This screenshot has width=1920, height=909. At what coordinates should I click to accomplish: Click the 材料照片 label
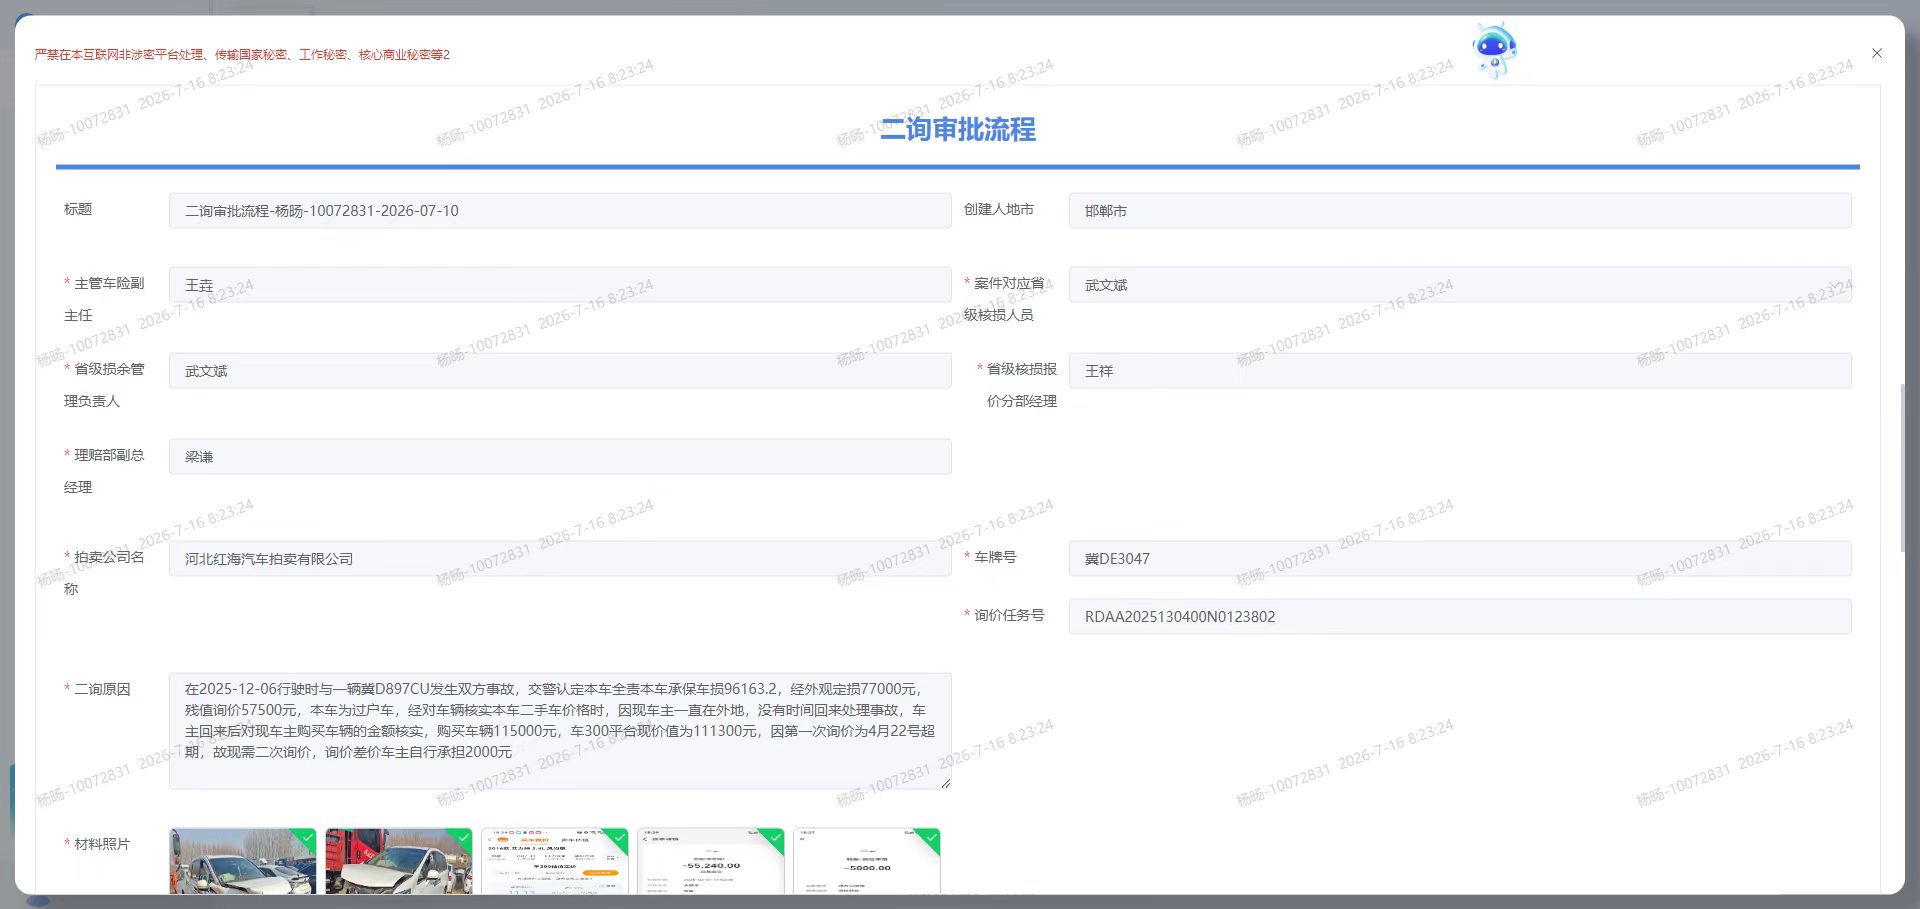tap(102, 844)
